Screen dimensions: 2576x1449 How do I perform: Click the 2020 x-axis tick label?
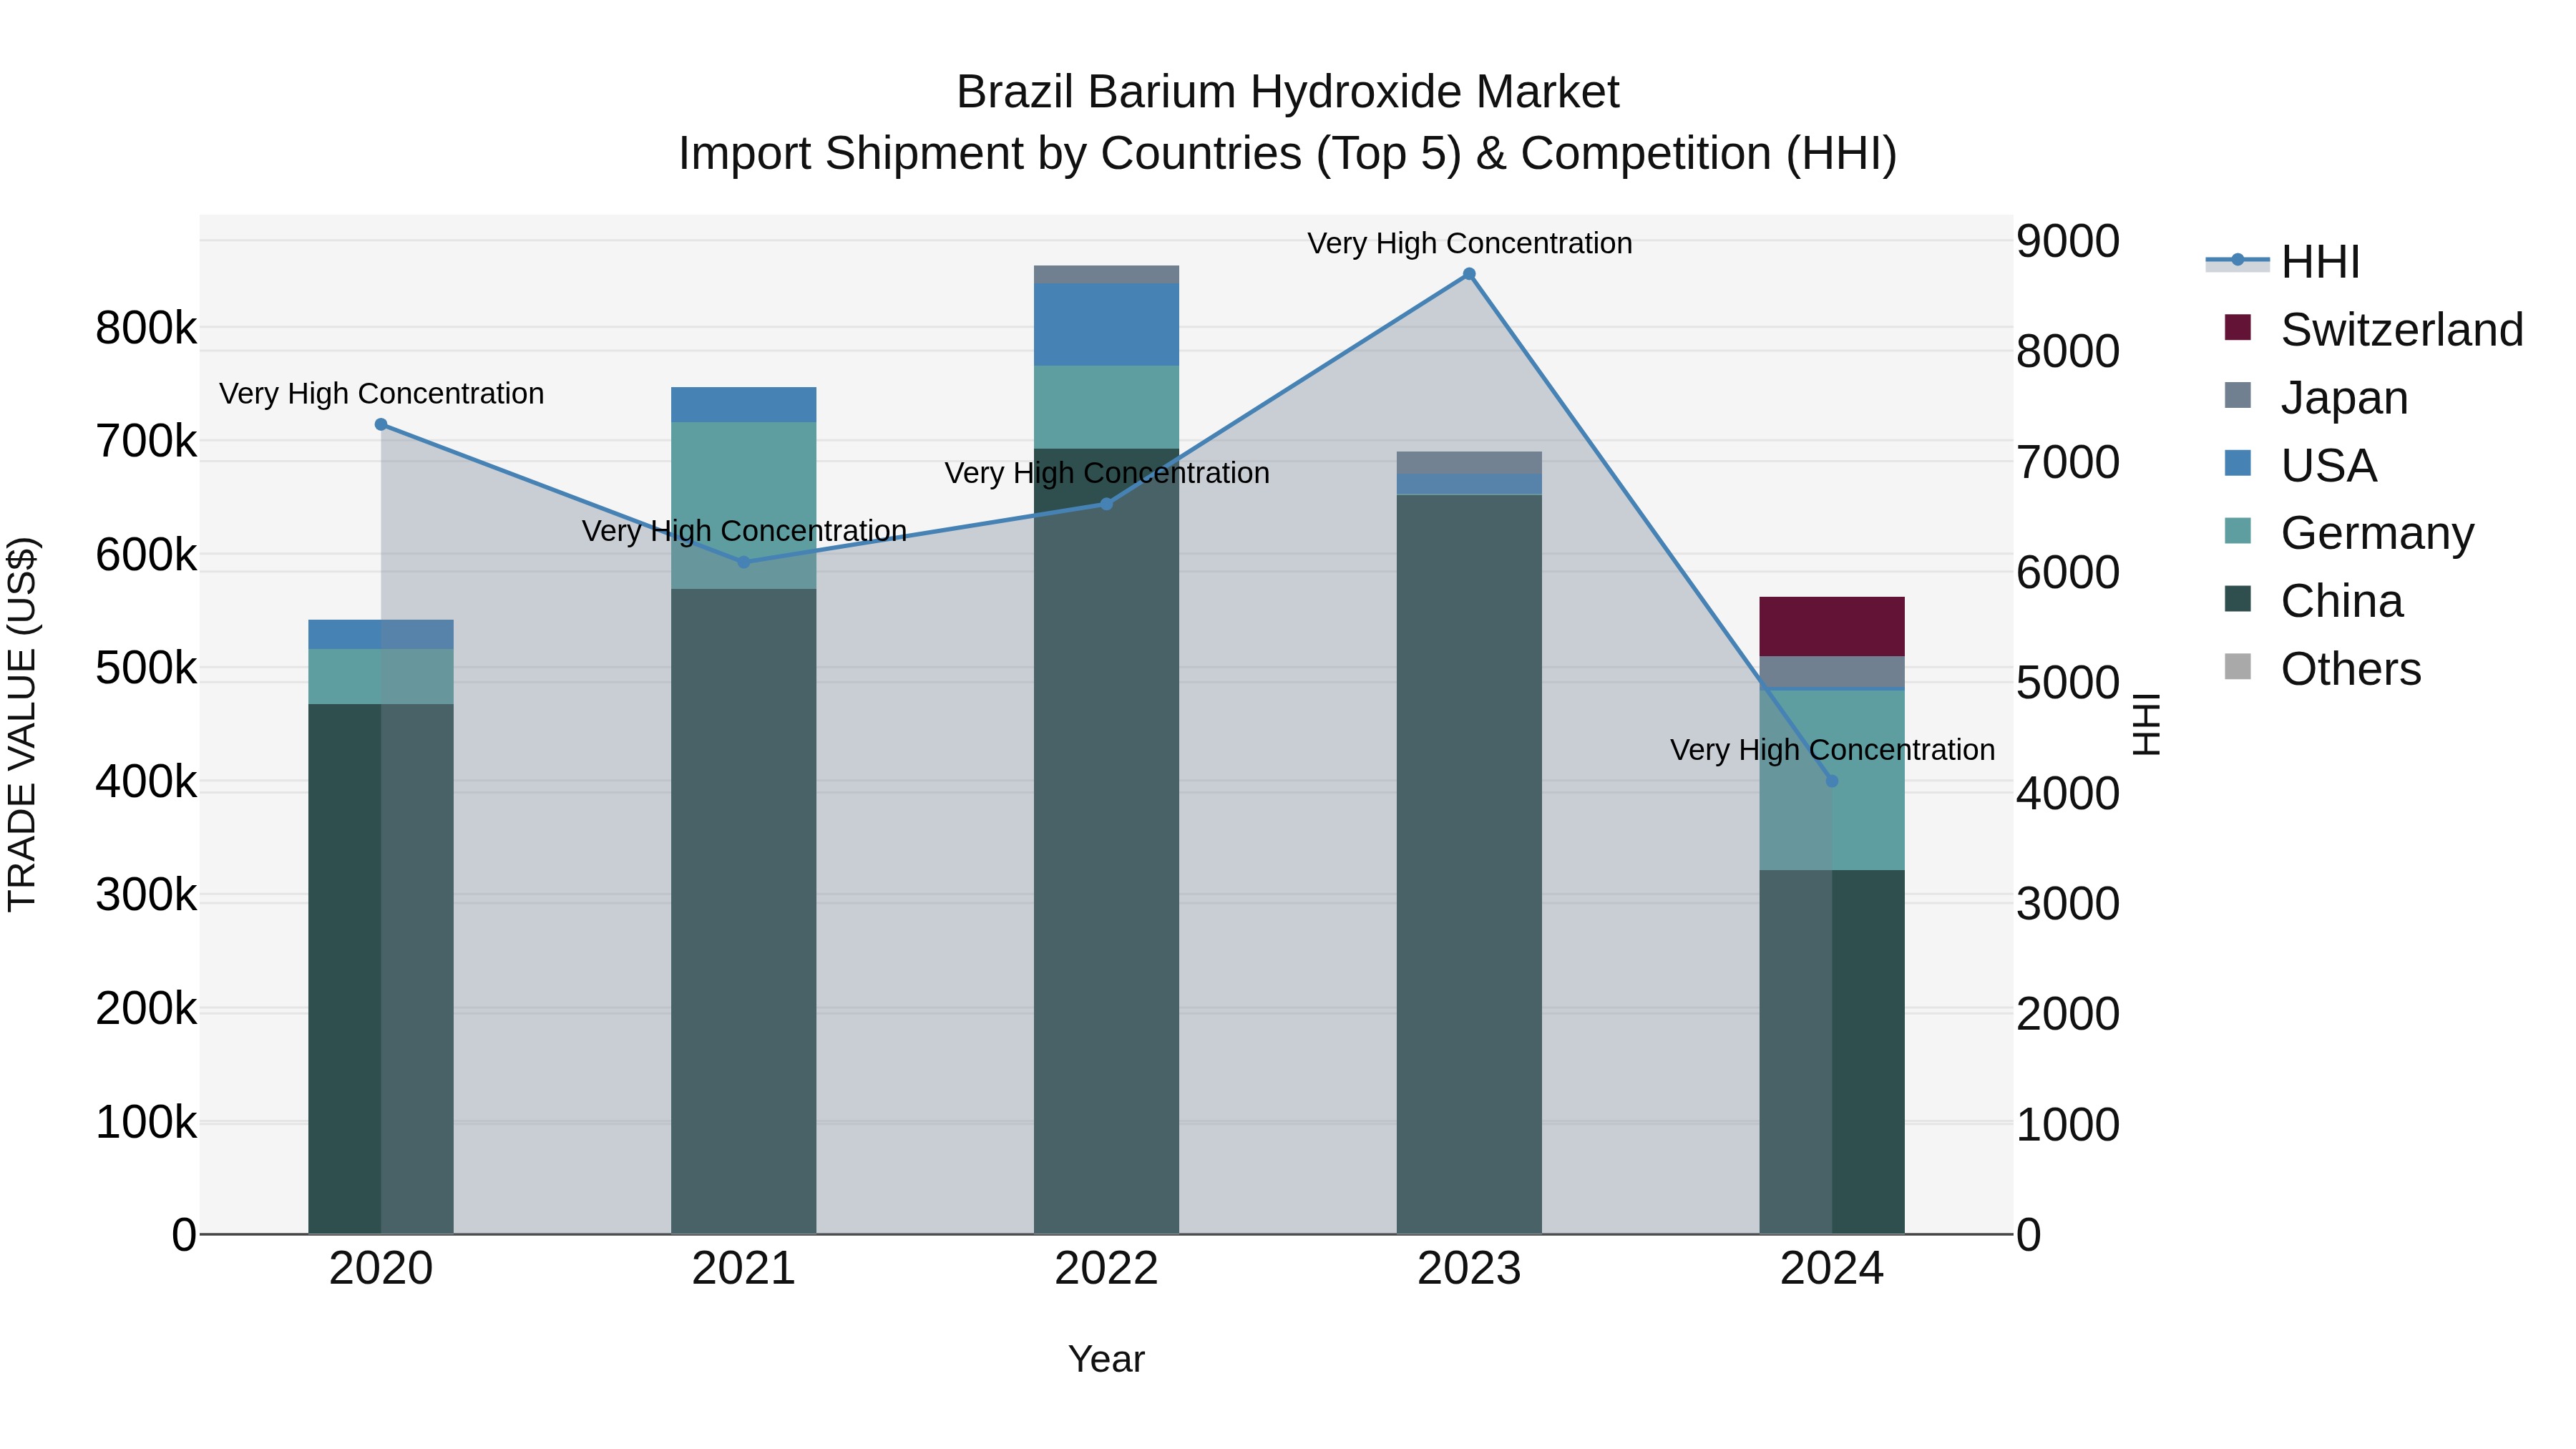[x=381, y=1269]
